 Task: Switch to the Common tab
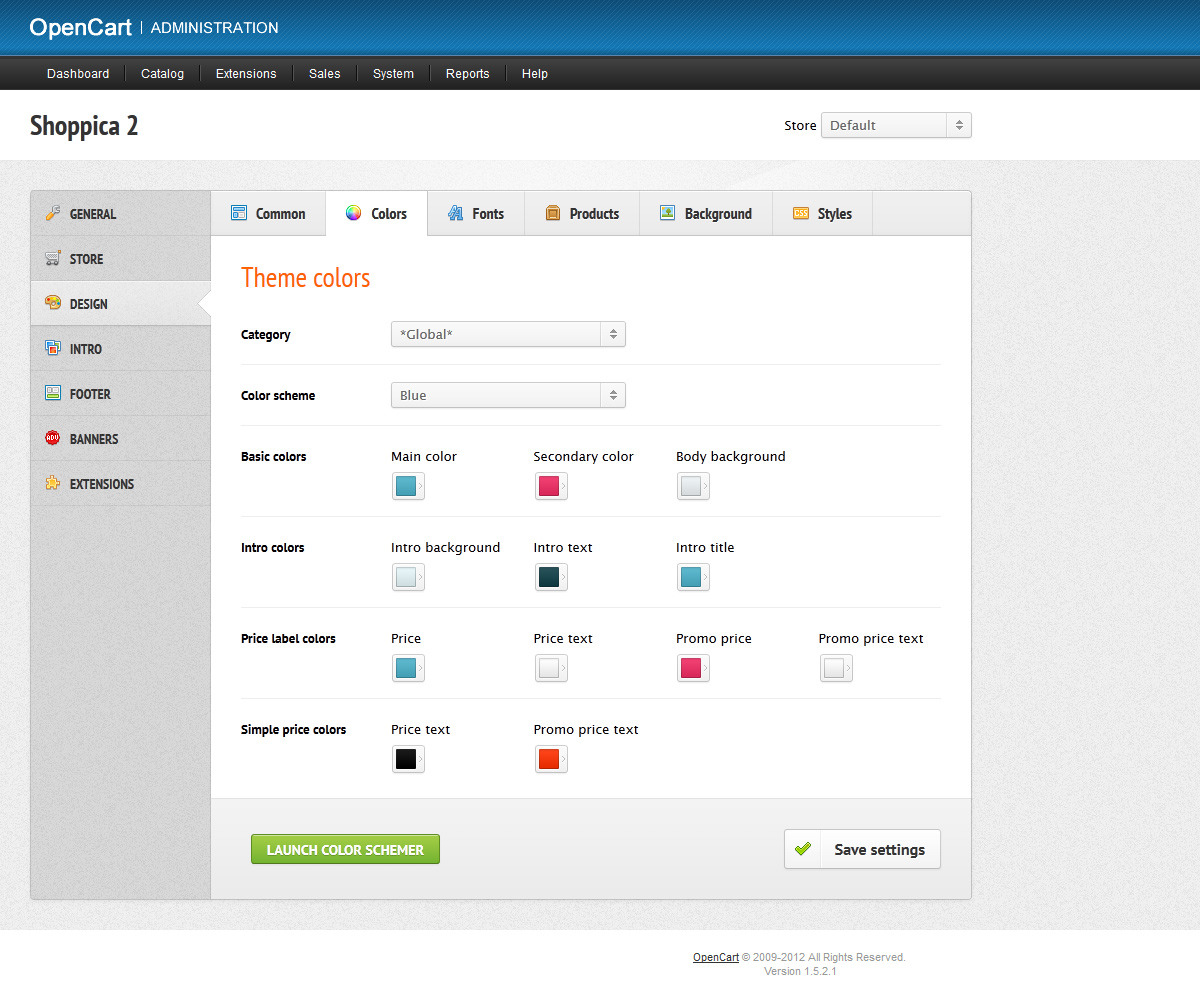[268, 213]
